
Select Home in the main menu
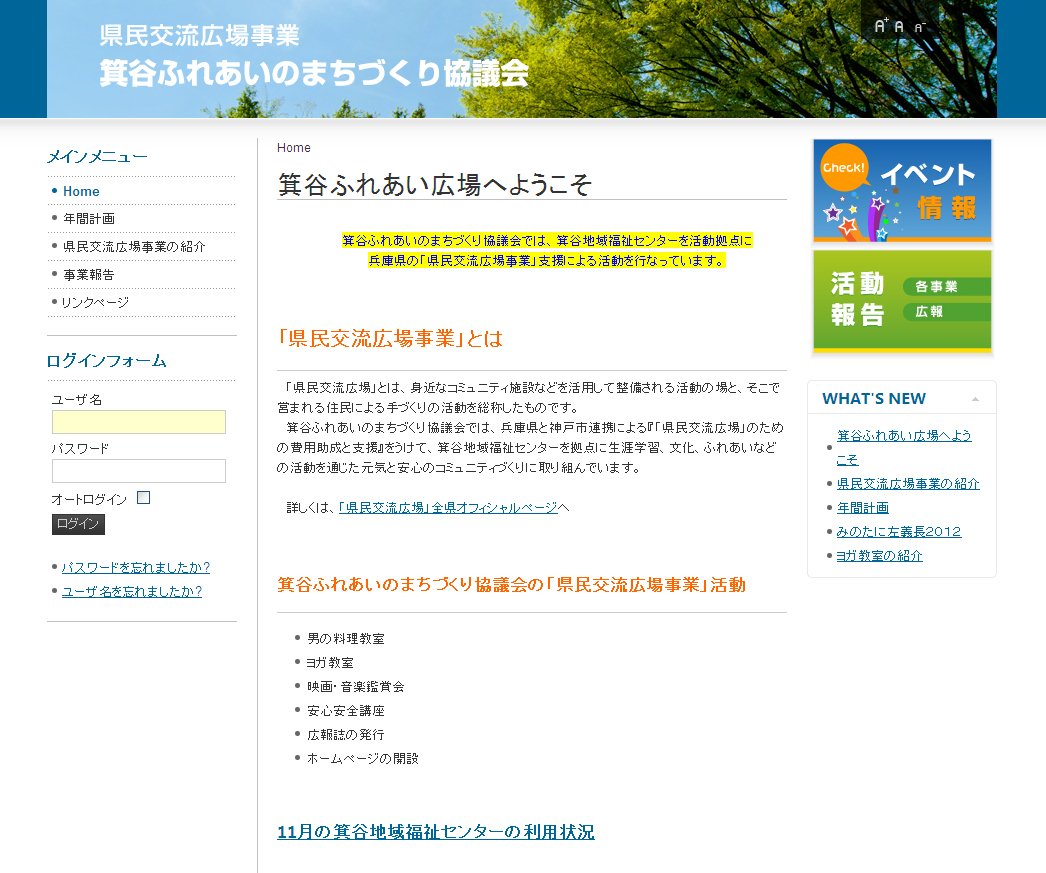tap(81, 191)
